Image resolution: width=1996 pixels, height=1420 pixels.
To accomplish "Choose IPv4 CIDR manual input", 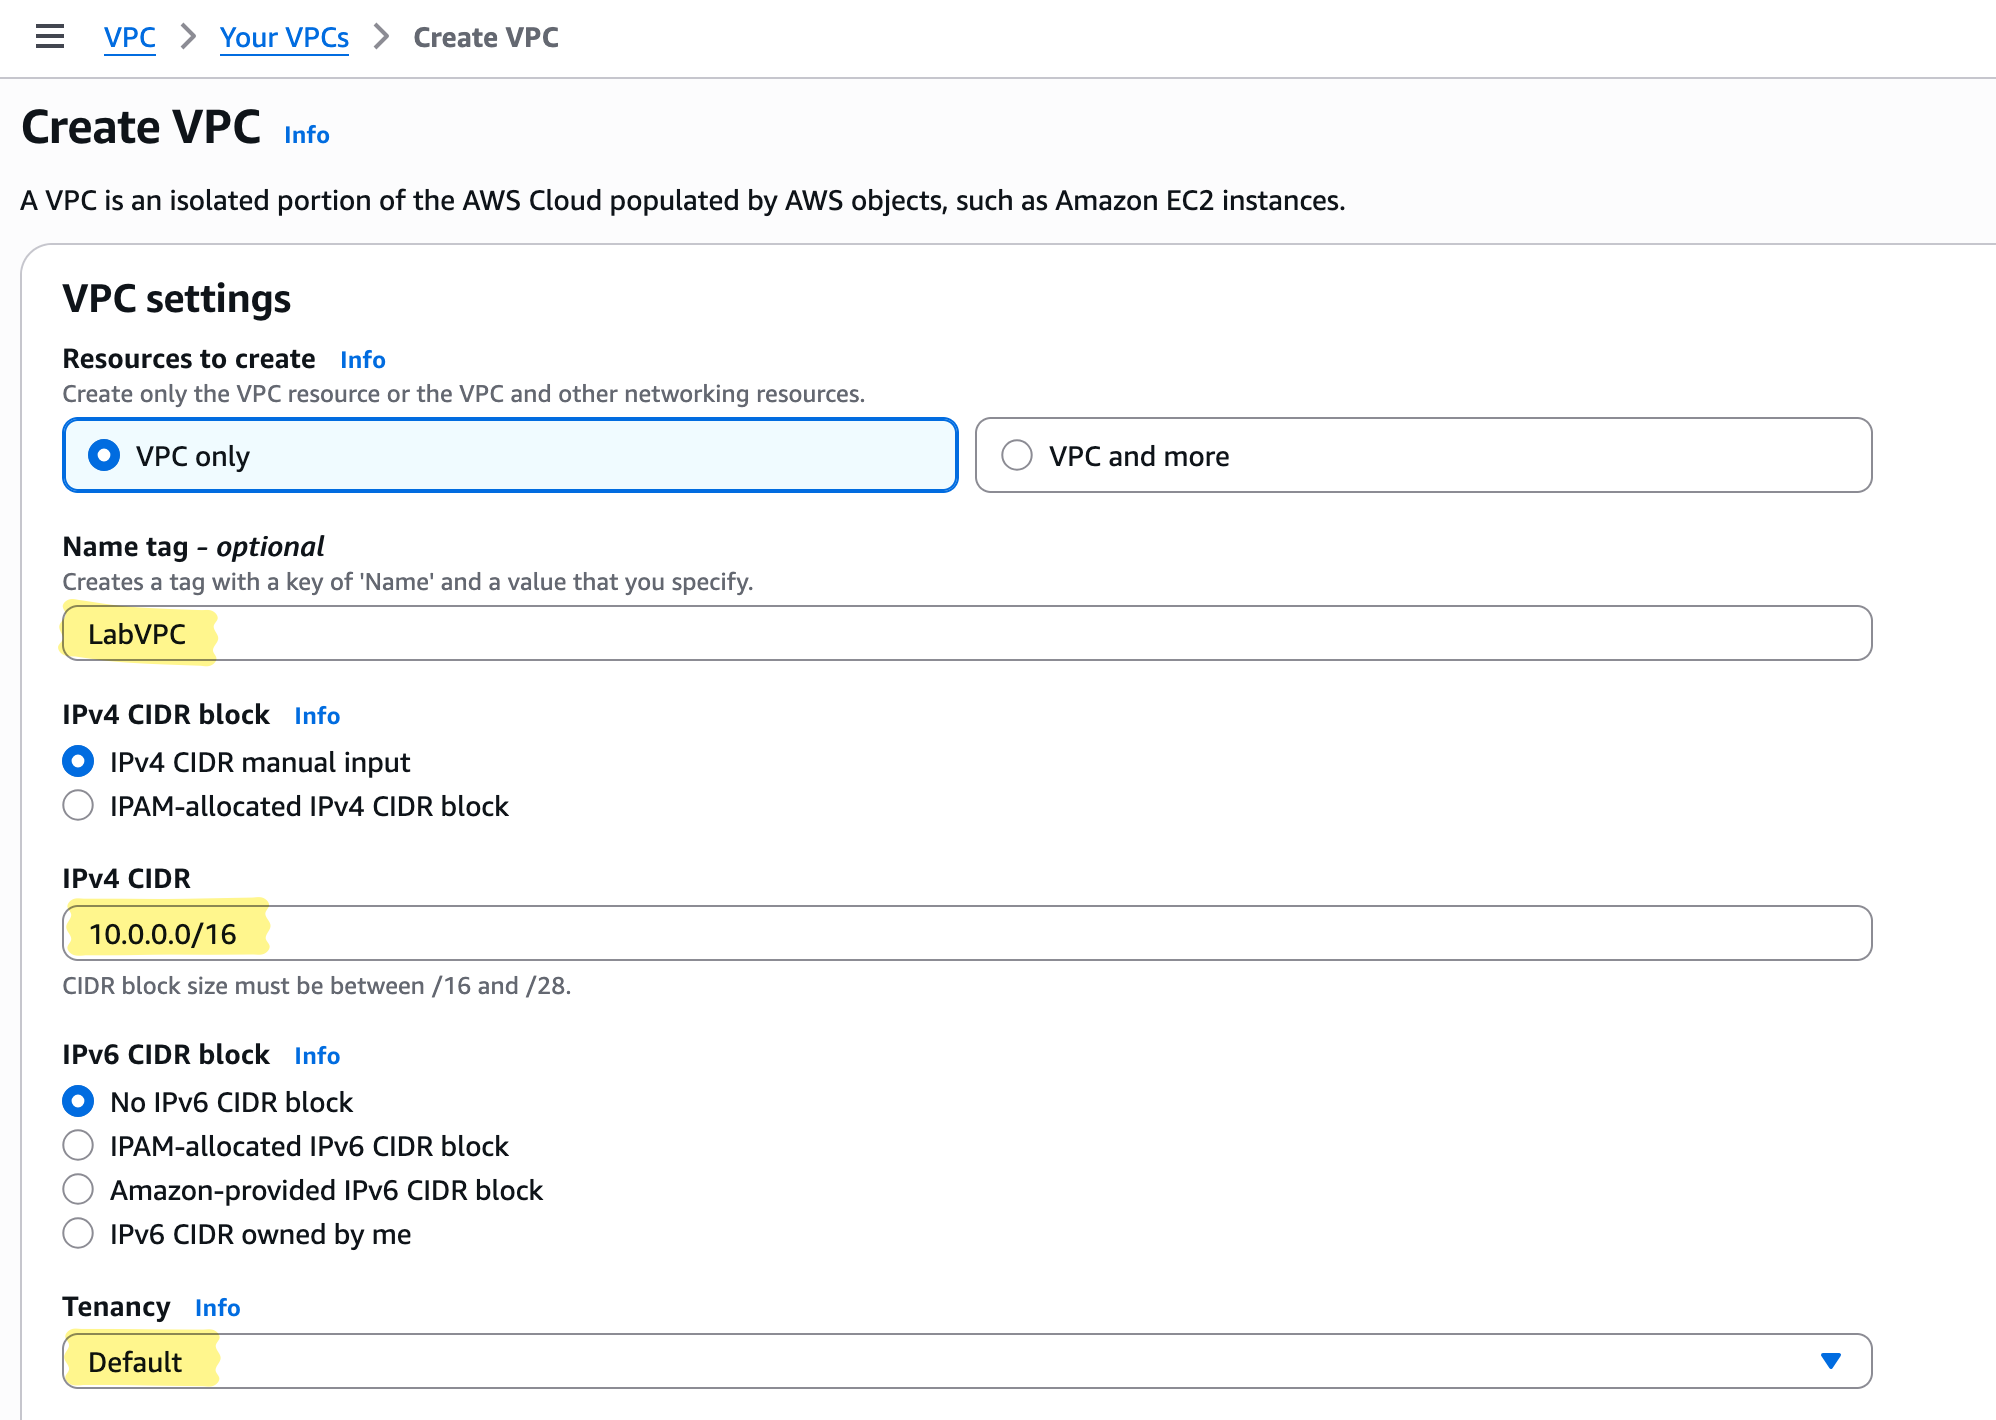I will click(x=79, y=762).
